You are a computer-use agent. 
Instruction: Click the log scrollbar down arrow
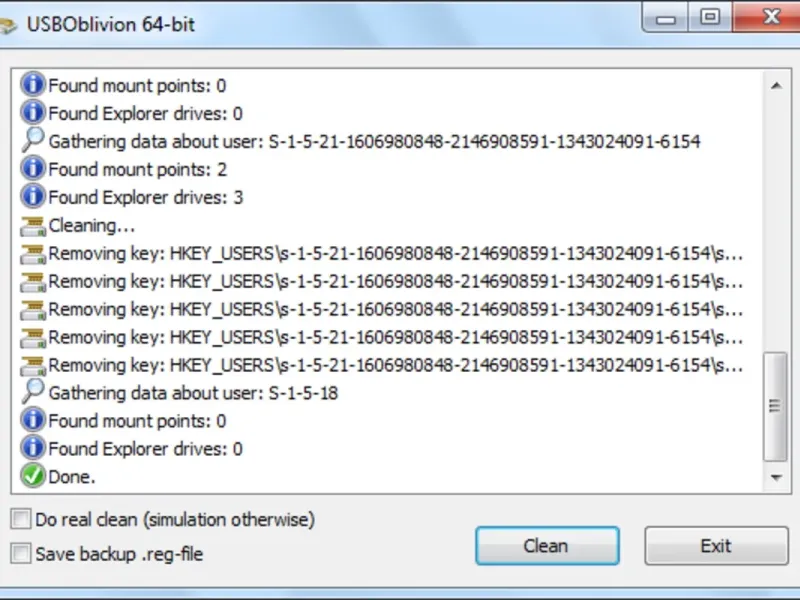click(x=777, y=478)
